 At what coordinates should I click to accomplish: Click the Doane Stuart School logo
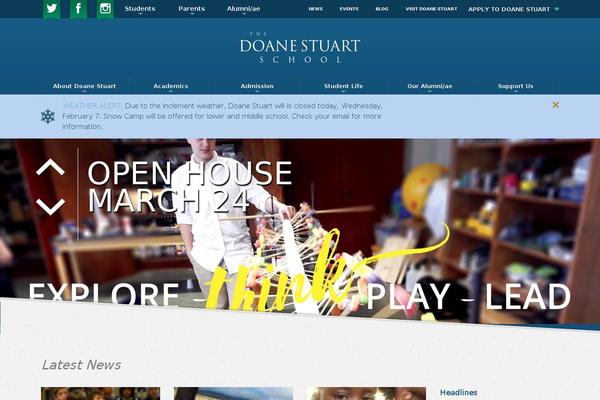point(300,48)
